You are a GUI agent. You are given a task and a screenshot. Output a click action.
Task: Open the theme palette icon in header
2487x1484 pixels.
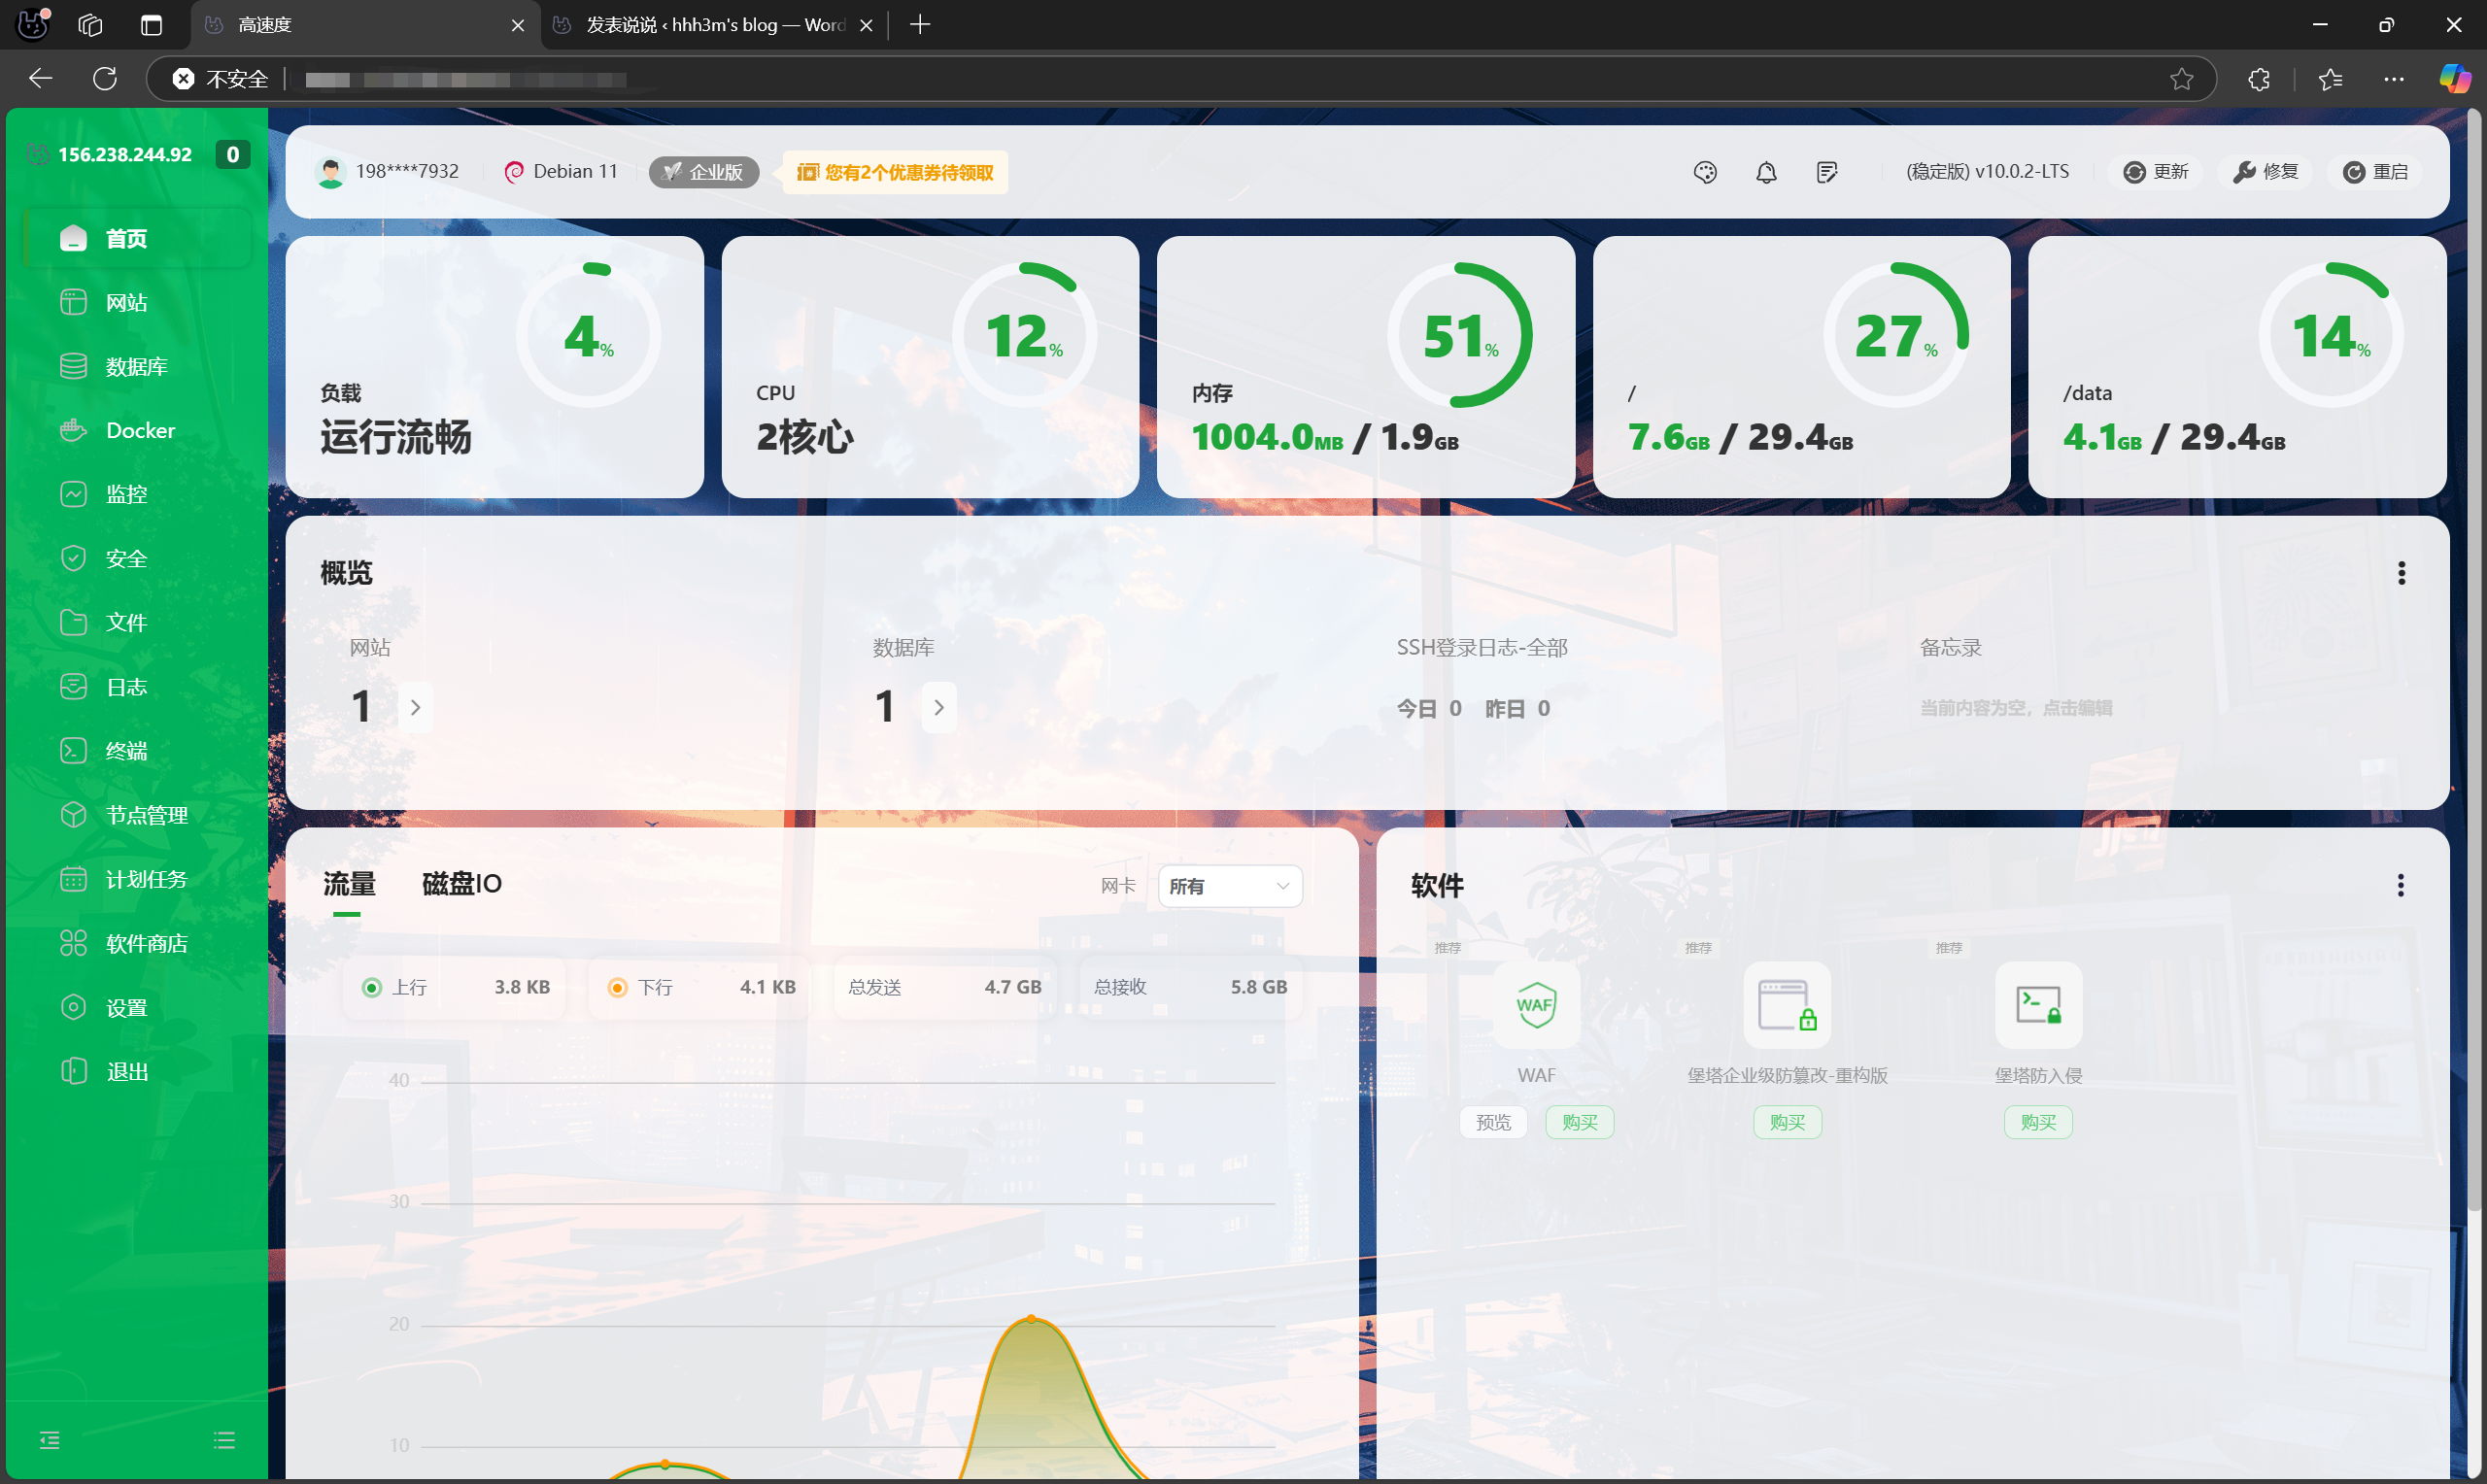pos(1705,172)
